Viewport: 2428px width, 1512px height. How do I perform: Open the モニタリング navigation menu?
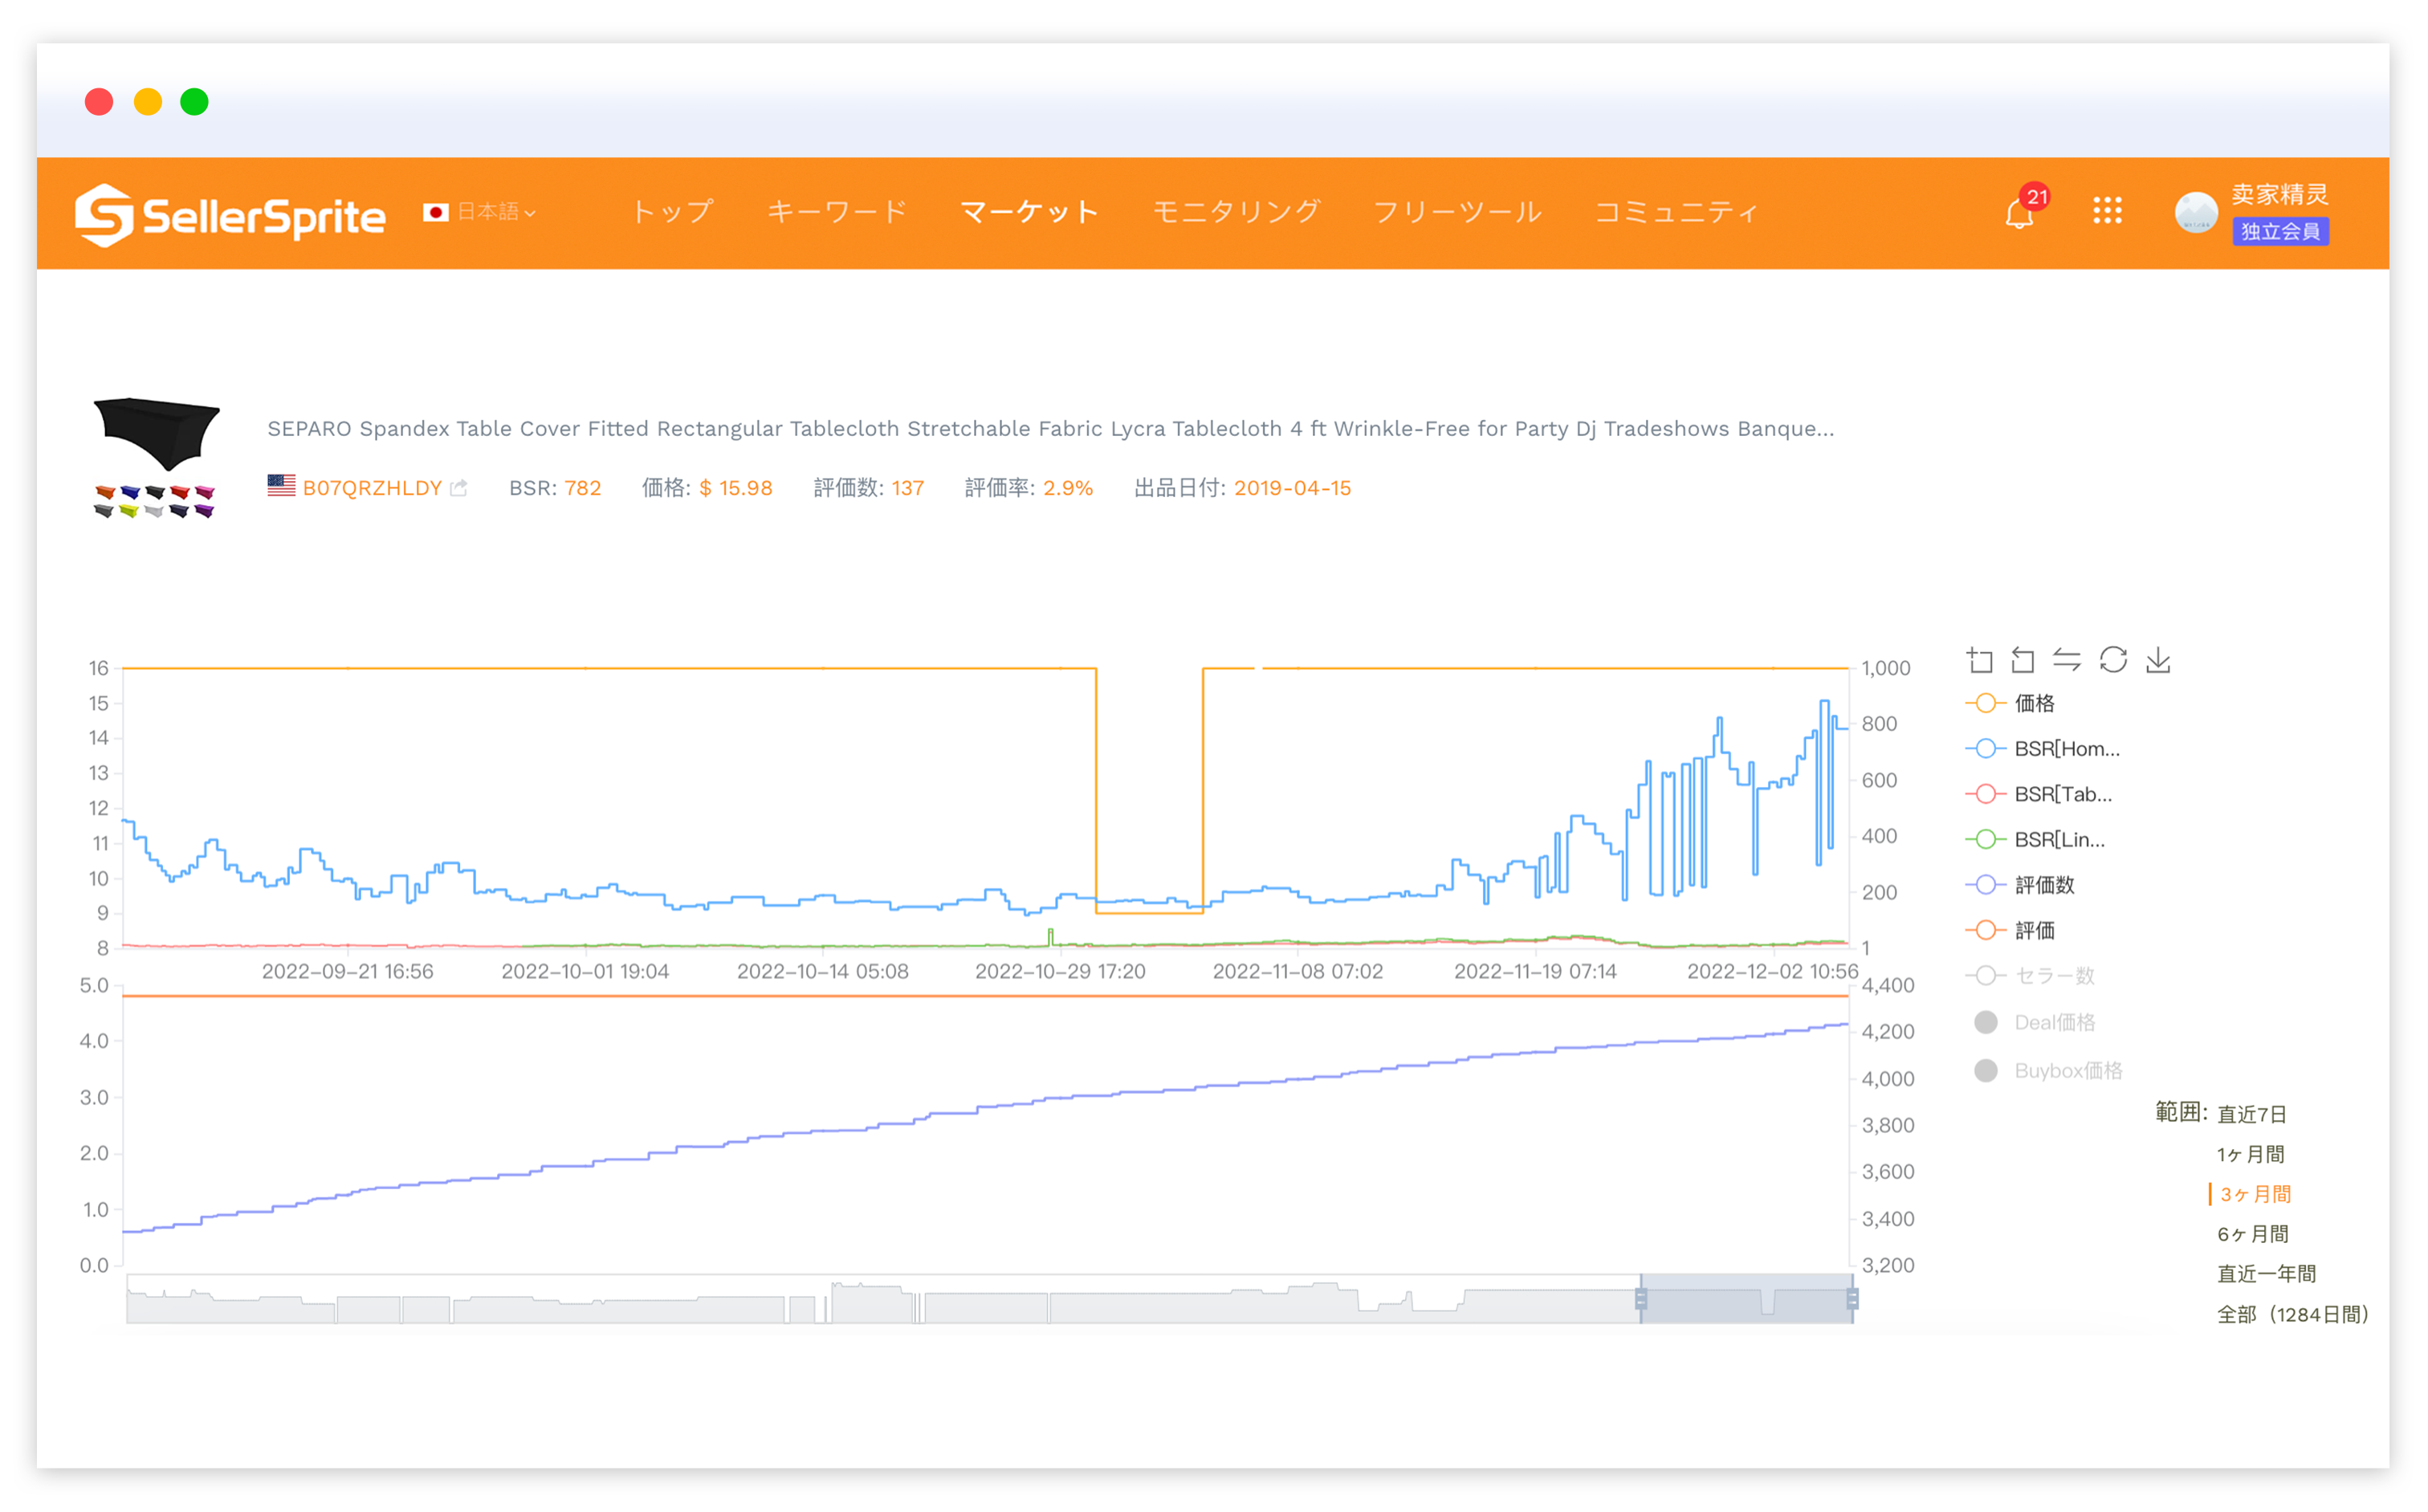[x=1236, y=212]
